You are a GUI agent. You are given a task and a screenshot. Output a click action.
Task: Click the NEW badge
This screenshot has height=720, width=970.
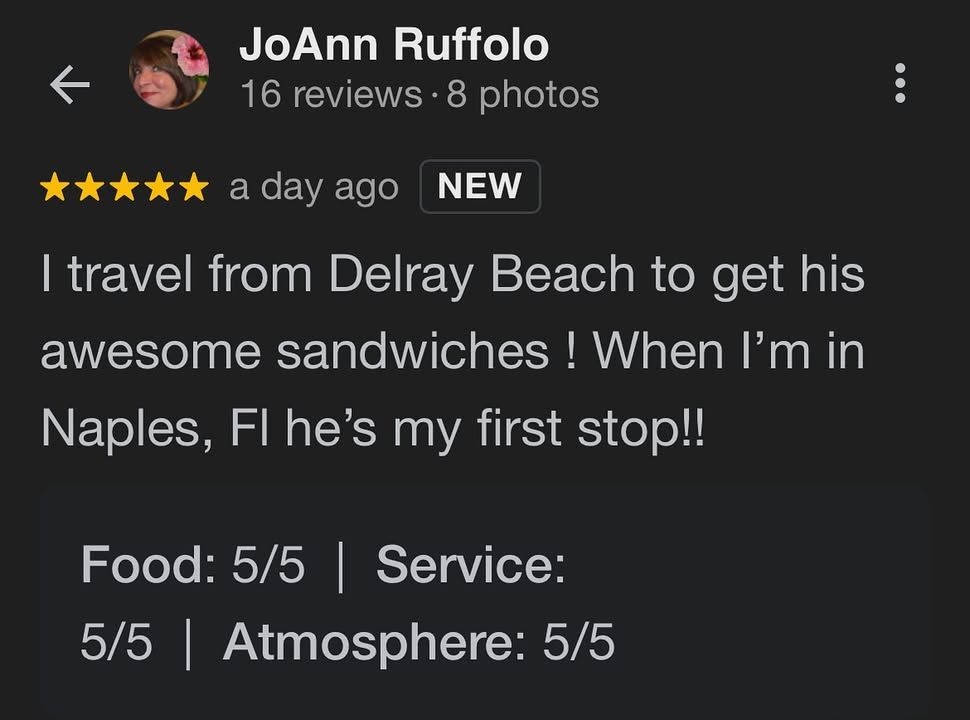click(x=480, y=186)
